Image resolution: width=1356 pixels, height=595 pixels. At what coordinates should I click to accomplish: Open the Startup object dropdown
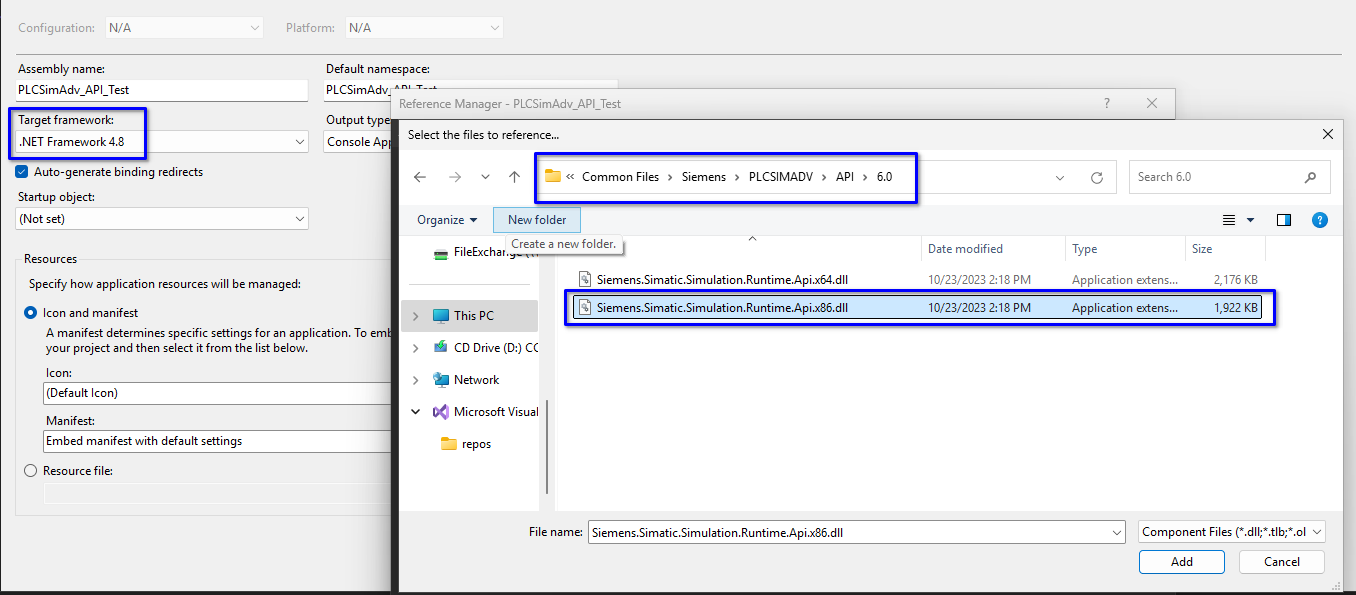[162, 218]
